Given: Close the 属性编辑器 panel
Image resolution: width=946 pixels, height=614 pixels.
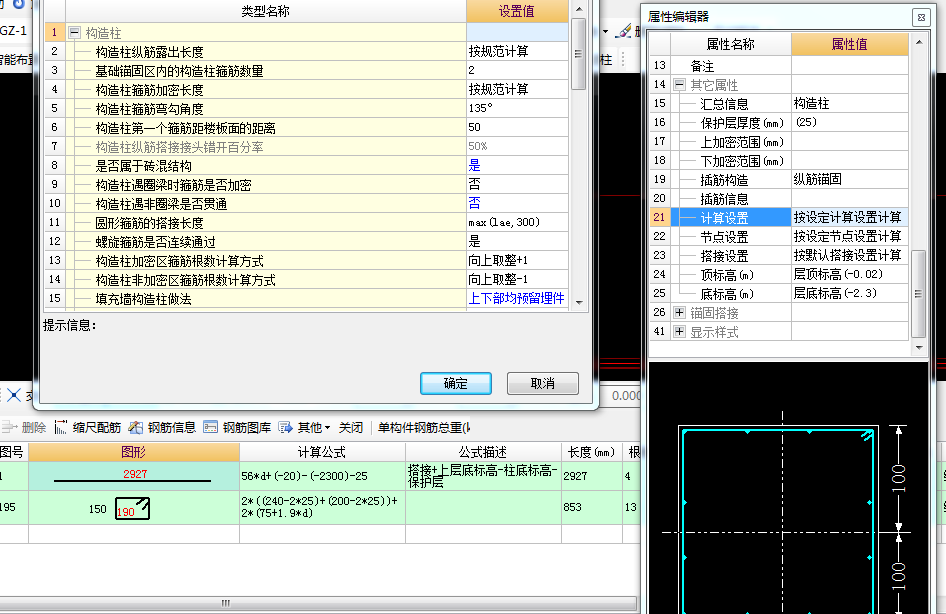Looking at the screenshot, I should pos(921,17).
